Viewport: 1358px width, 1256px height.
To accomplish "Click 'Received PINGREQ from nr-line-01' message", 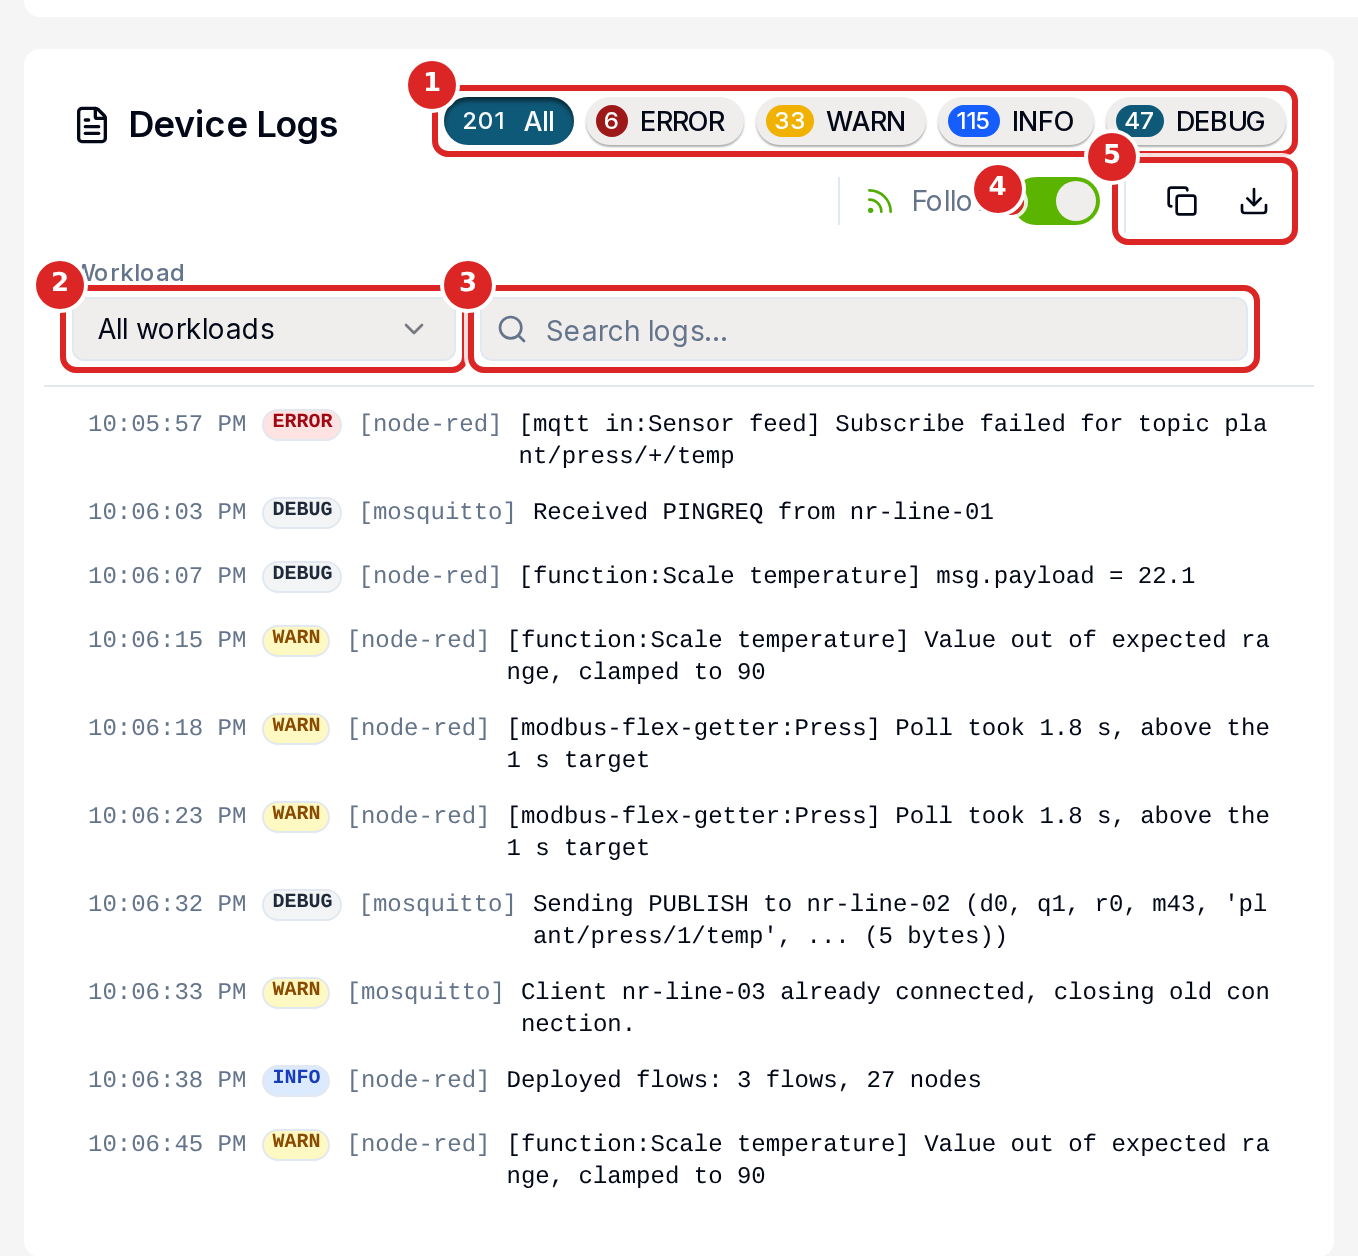I will point(763,512).
